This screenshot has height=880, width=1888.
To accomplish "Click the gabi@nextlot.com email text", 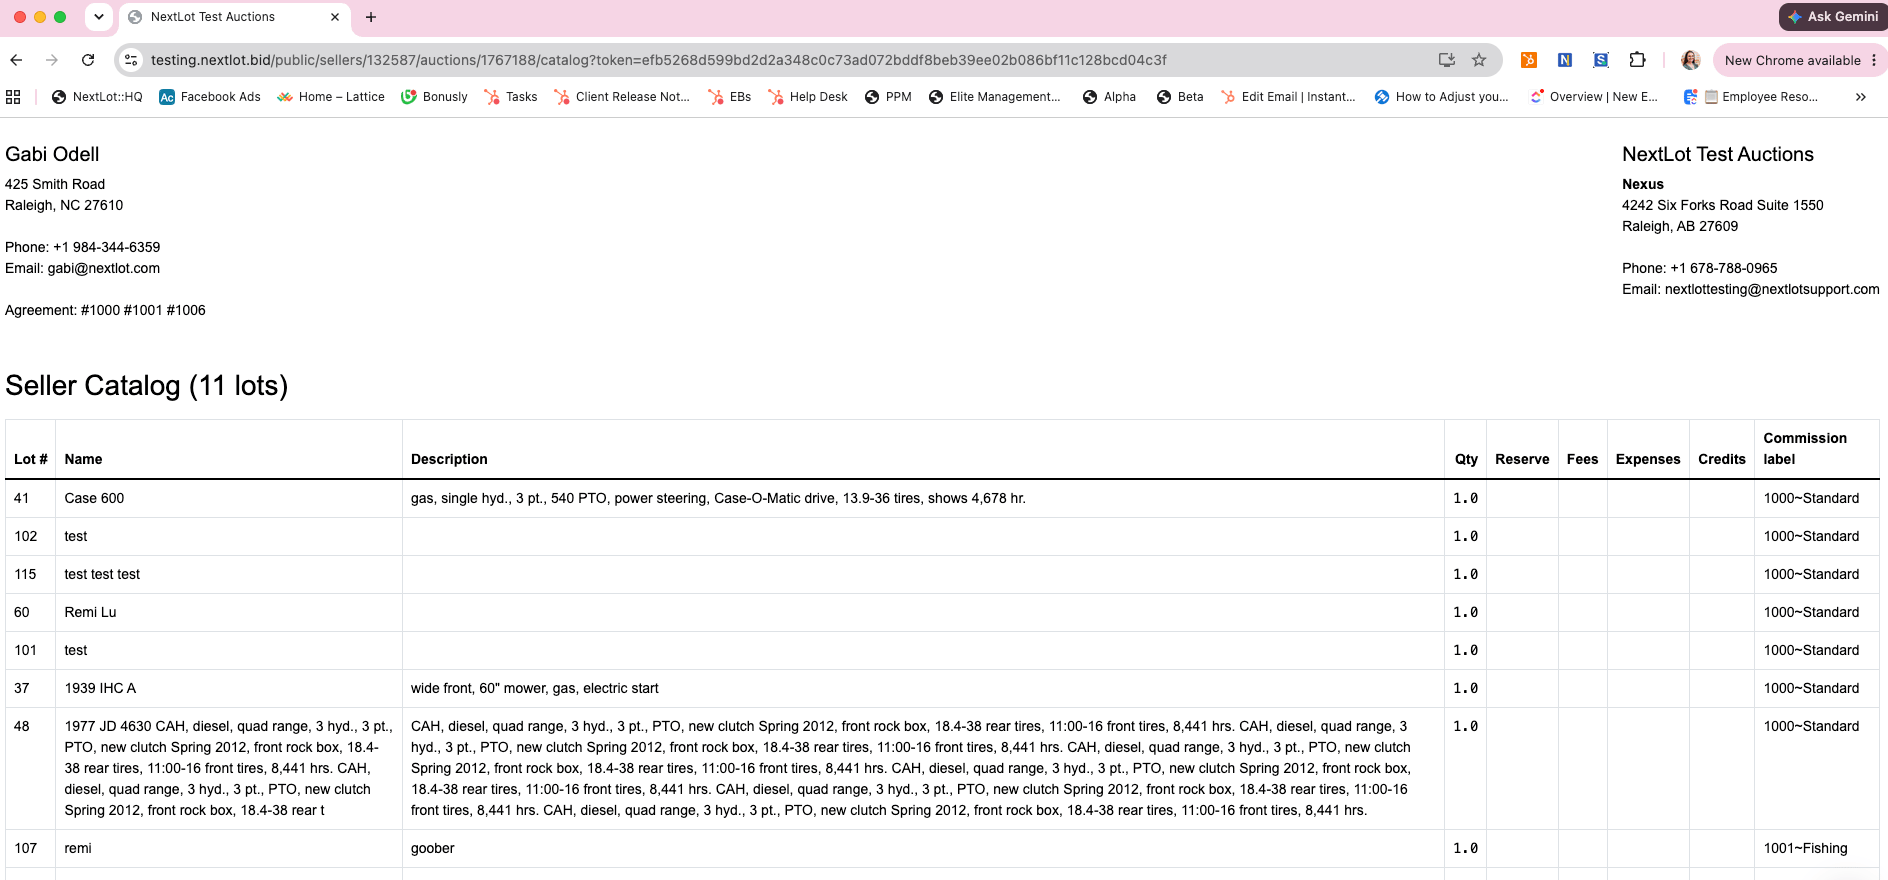I will (x=104, y=268).
